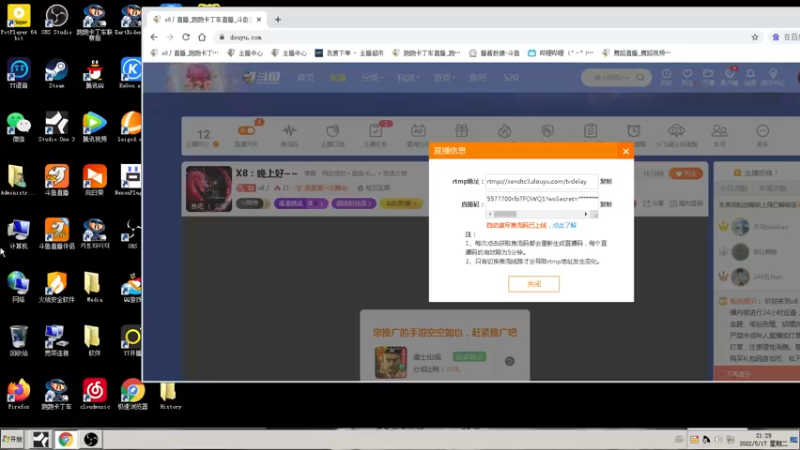The width and height of the screenshot is (800, 450).
Task: Launch Firefox from the desktop
Action: click(x=18, y=395)
